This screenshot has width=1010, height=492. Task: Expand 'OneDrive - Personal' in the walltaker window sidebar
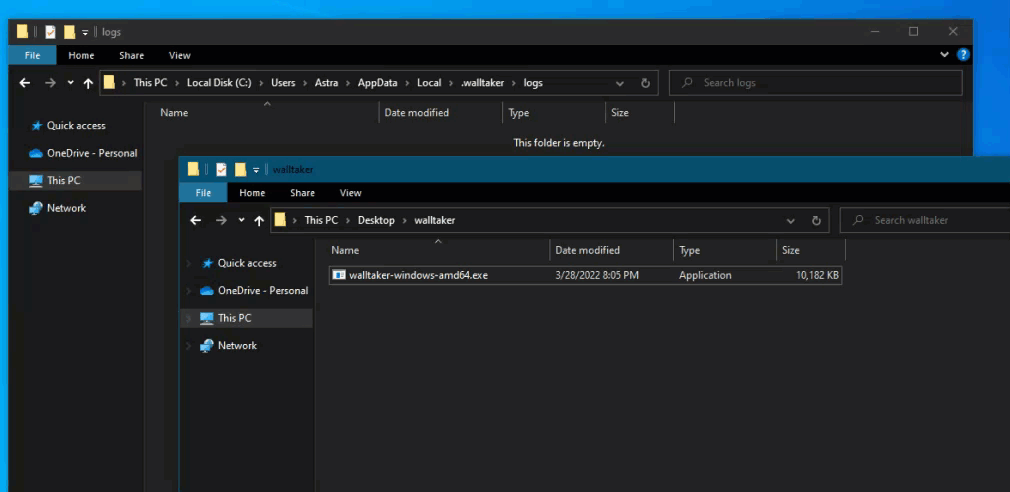(x=189, y=291)
